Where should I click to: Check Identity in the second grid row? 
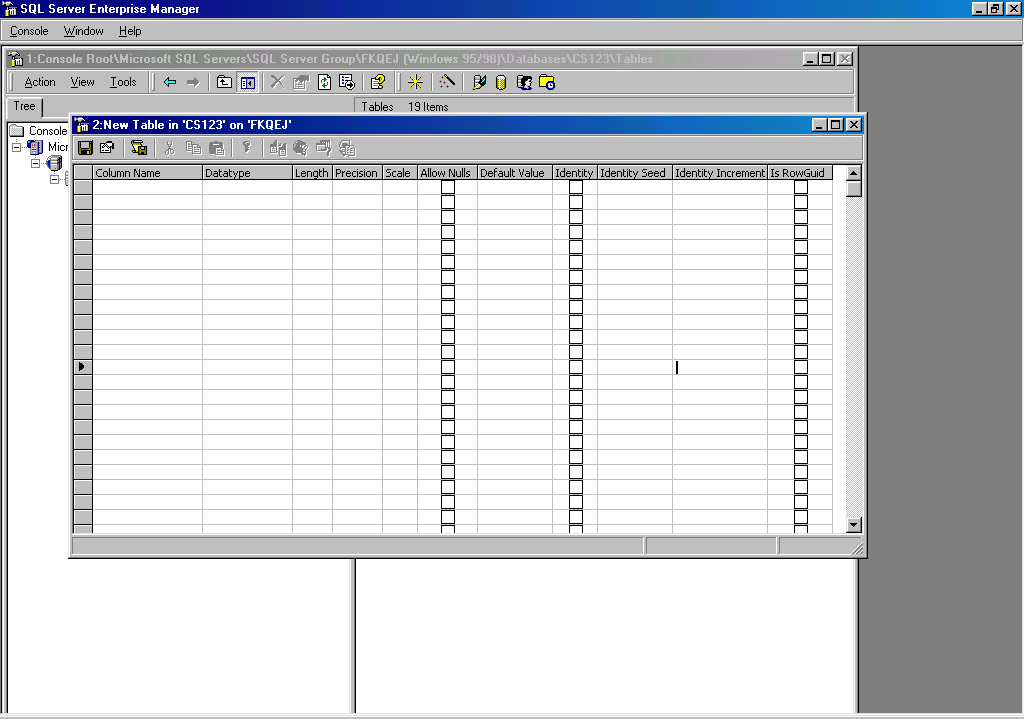click(x=575, y=202)
